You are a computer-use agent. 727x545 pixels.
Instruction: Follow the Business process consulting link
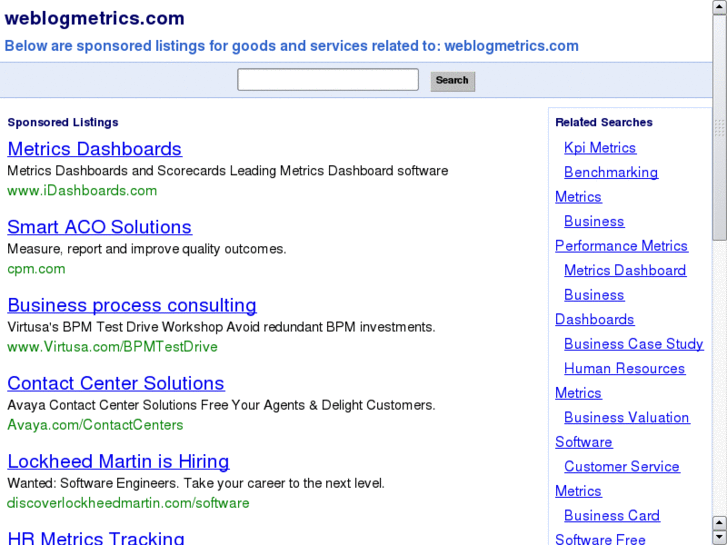coord(131,305)
